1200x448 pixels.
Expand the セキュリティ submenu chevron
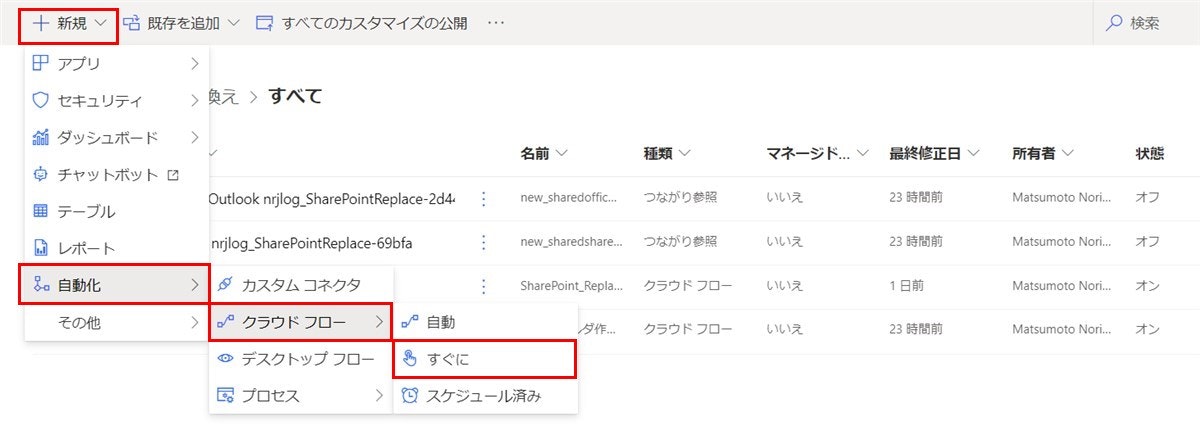pos(194,101)
